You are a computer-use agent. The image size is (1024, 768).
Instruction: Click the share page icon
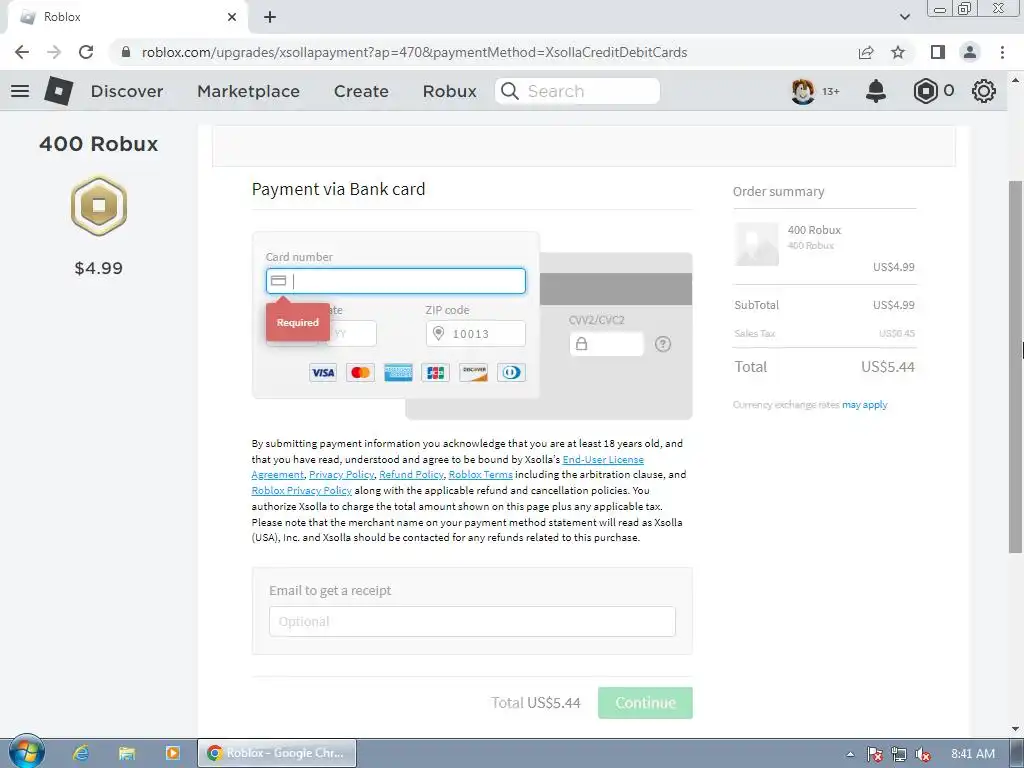pos(866,52)
